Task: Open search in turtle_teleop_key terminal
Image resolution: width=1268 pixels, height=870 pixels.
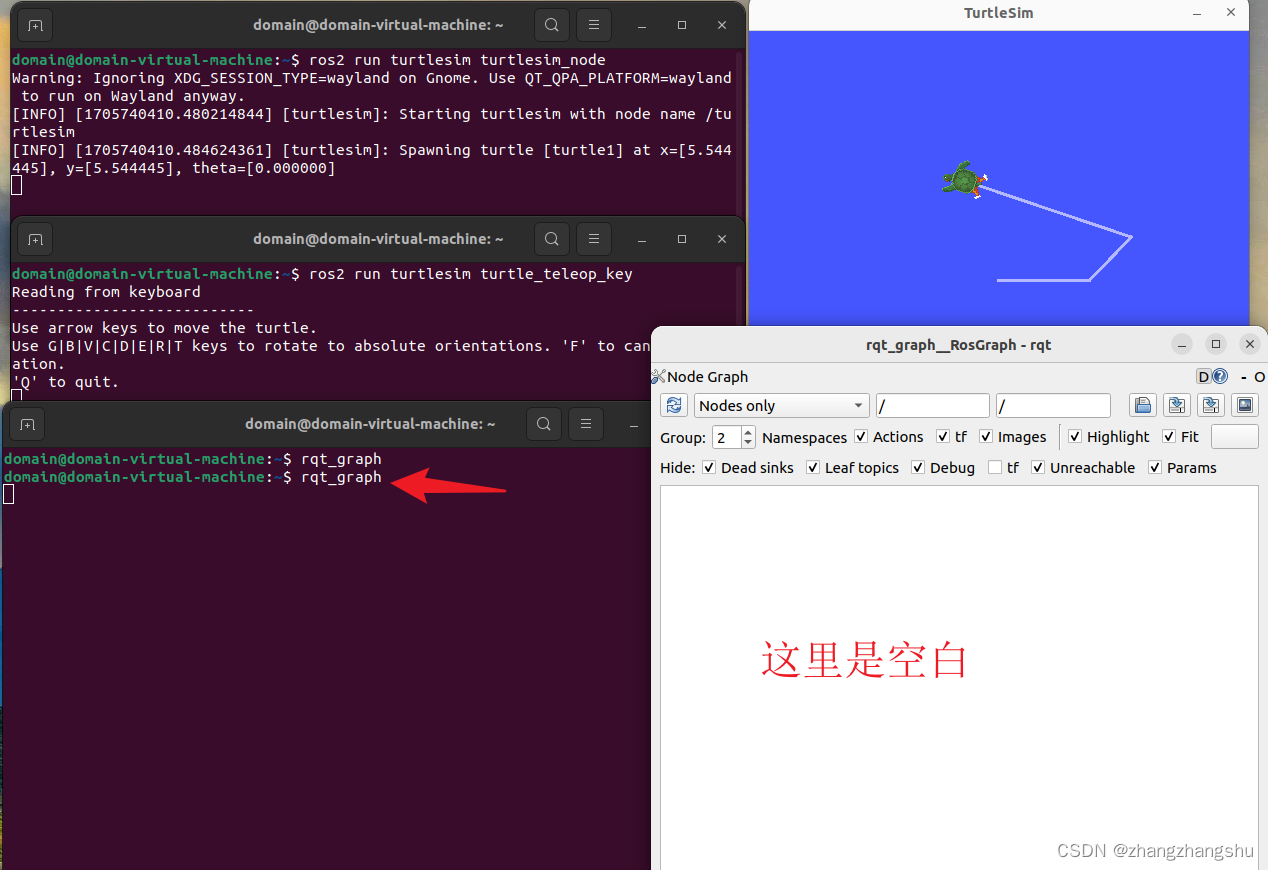Action: click(552, 239)
